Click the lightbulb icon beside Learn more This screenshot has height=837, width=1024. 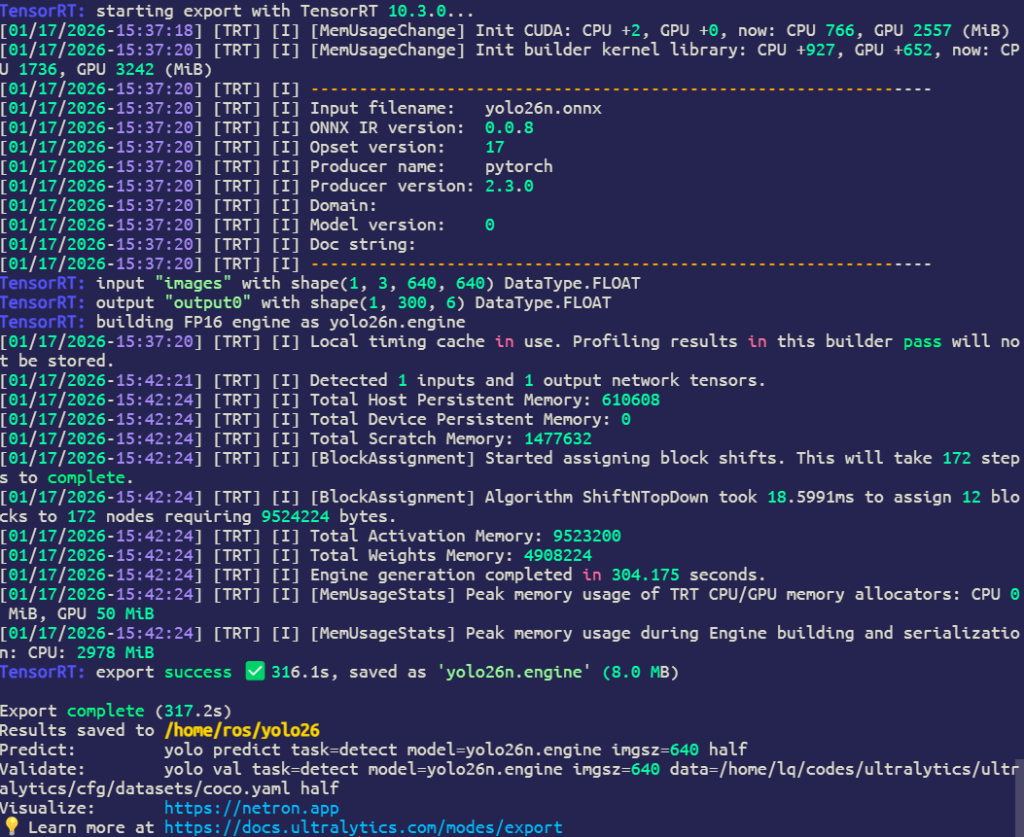[12, 828]
